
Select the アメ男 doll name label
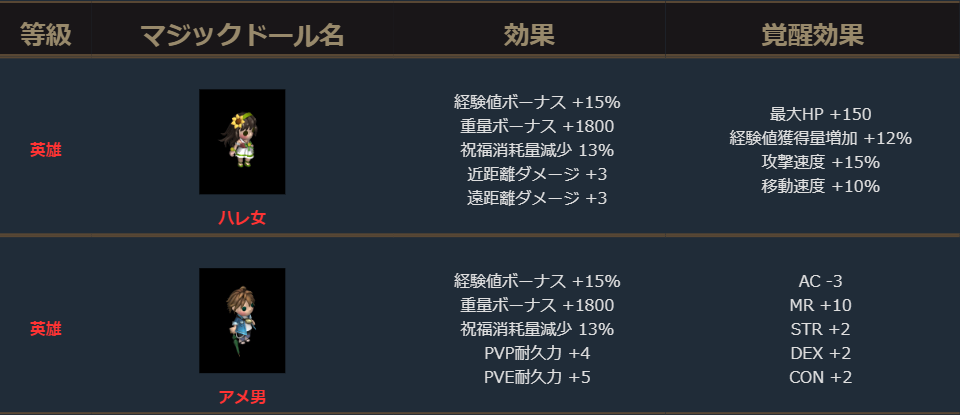point(242,397)
